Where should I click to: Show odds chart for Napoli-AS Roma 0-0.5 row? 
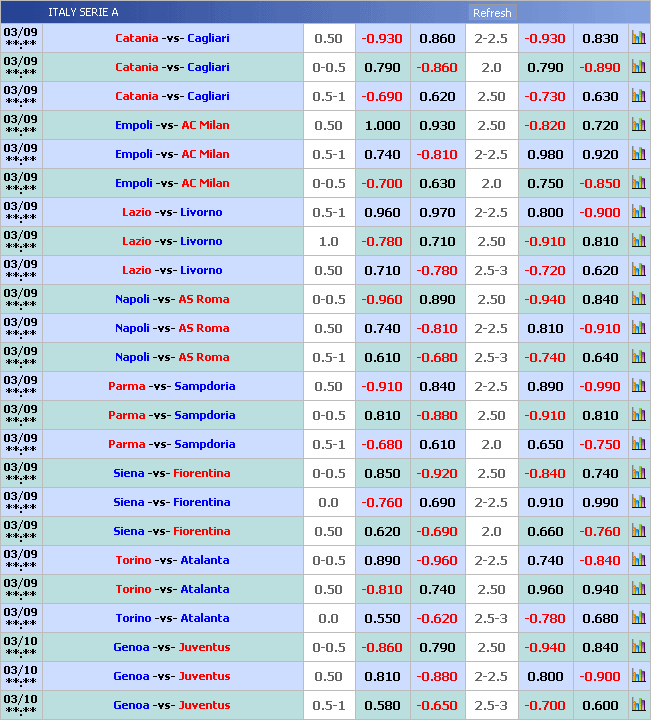[639, 299]
